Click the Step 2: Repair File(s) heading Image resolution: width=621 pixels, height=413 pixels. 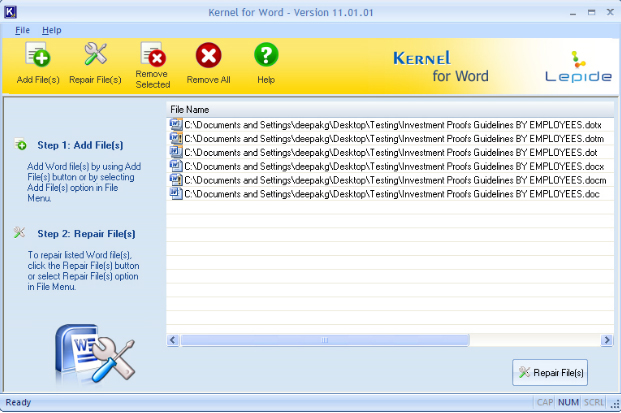coord(86,234)
